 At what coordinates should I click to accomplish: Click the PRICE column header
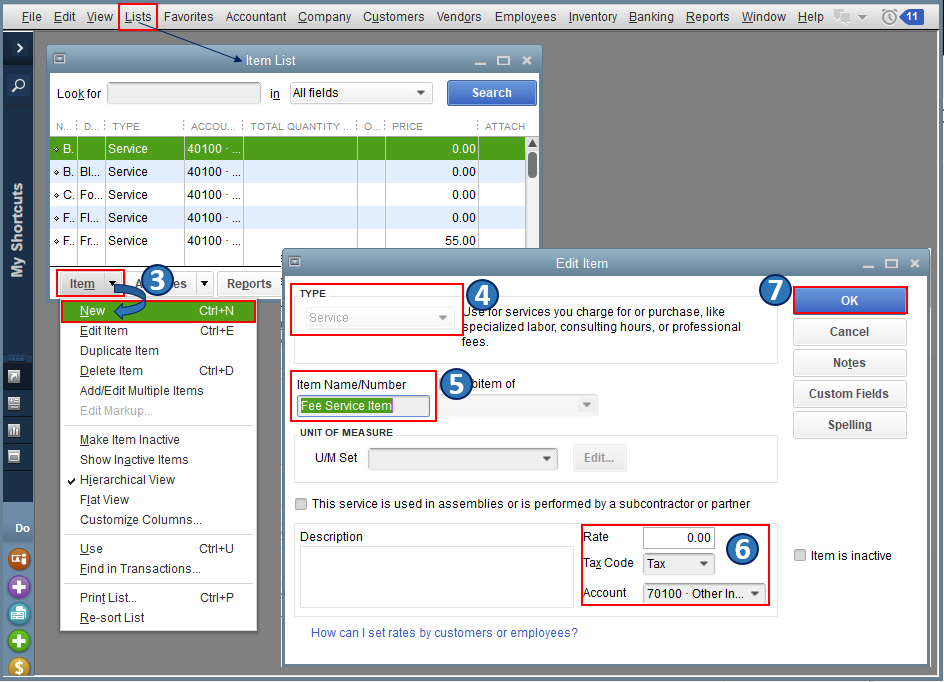tap(407, 126)
